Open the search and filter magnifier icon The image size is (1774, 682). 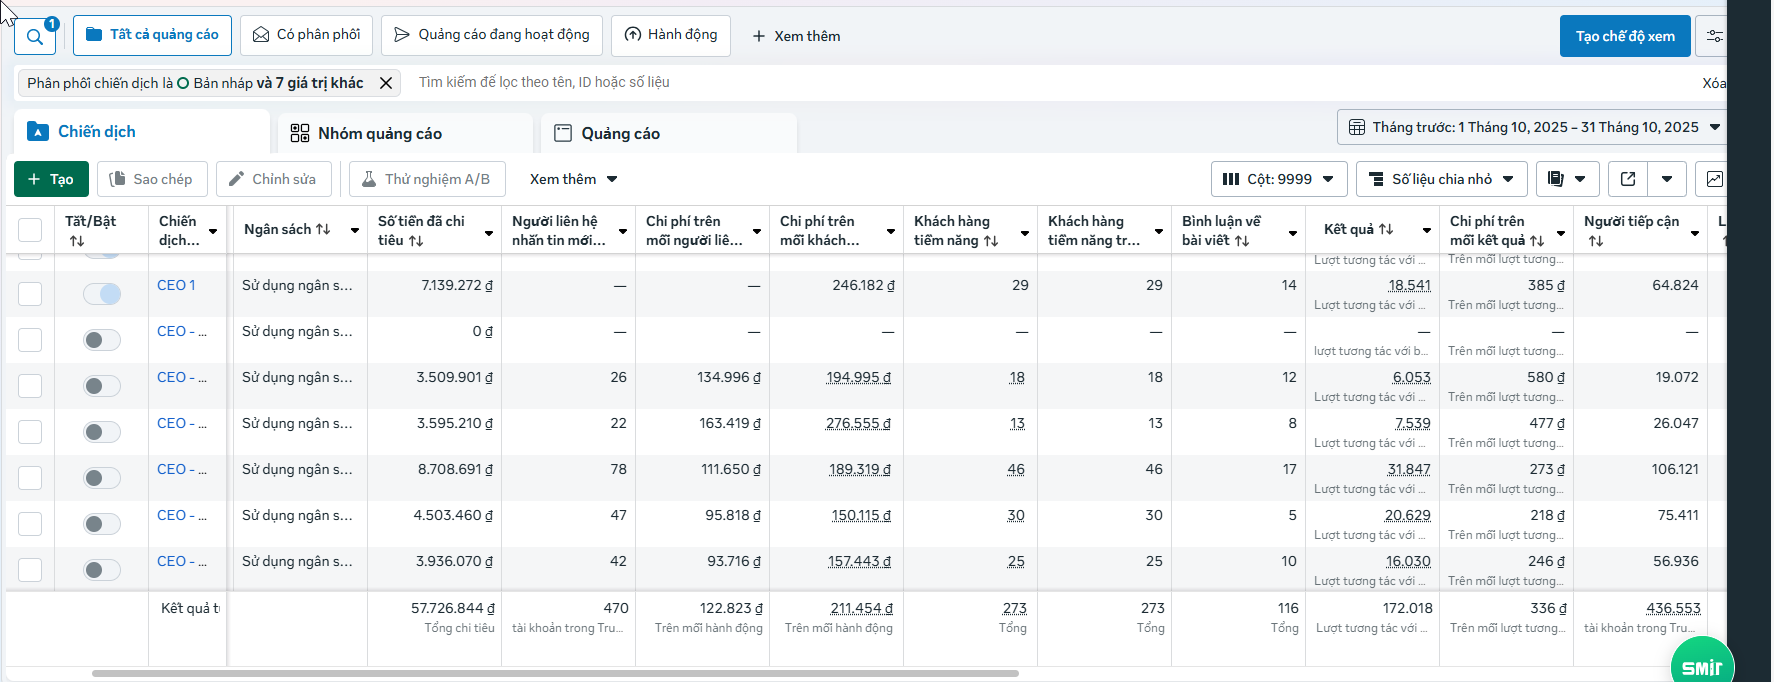(35, 37)
